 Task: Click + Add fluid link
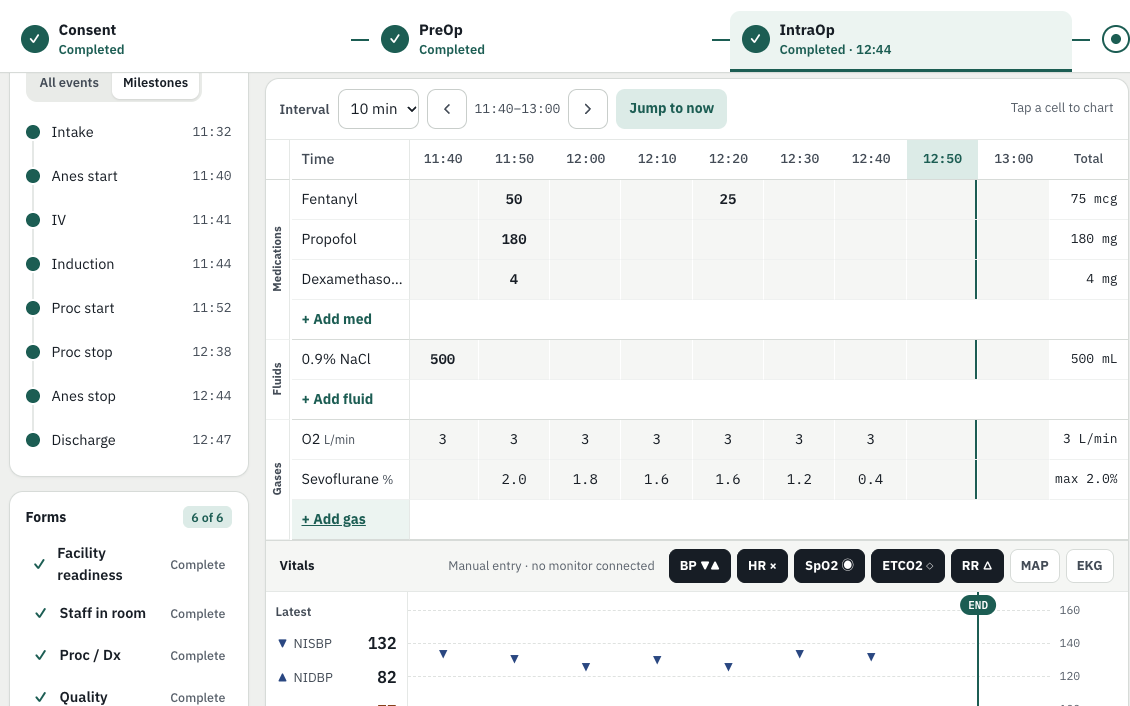337,399
